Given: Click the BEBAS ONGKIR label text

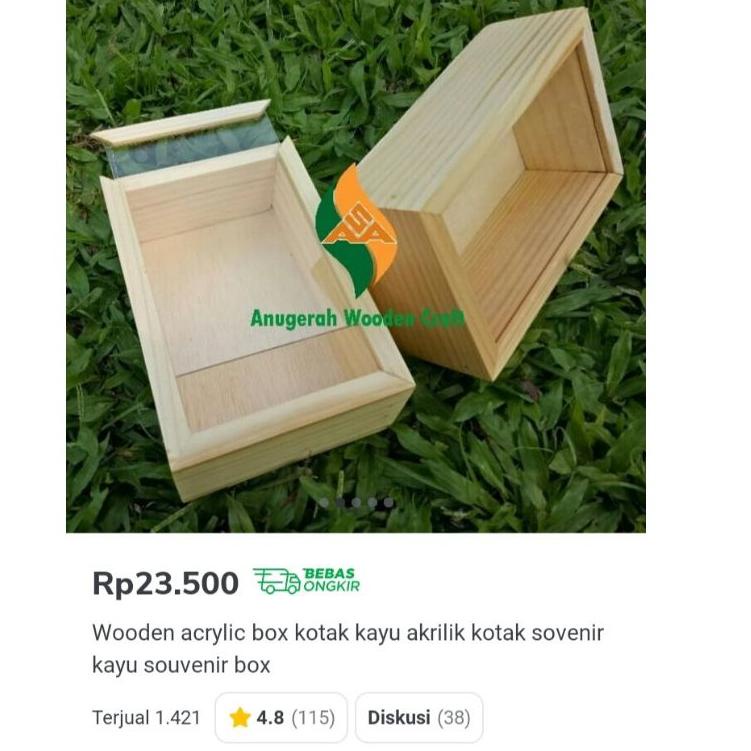Looking at the screenshot, I should click(331, 580).
